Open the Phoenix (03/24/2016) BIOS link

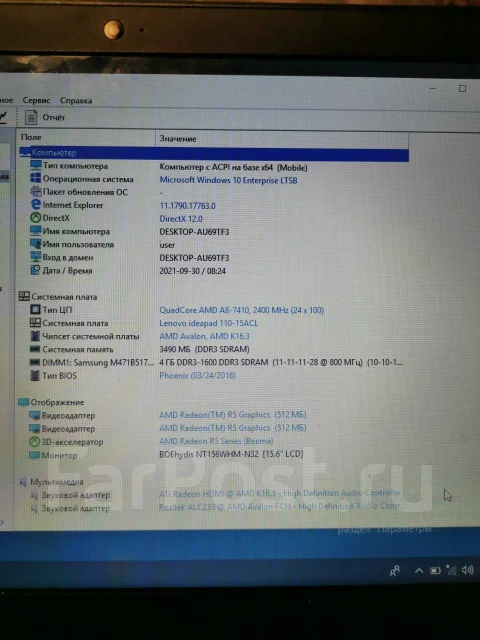click(x=197, y=376)
